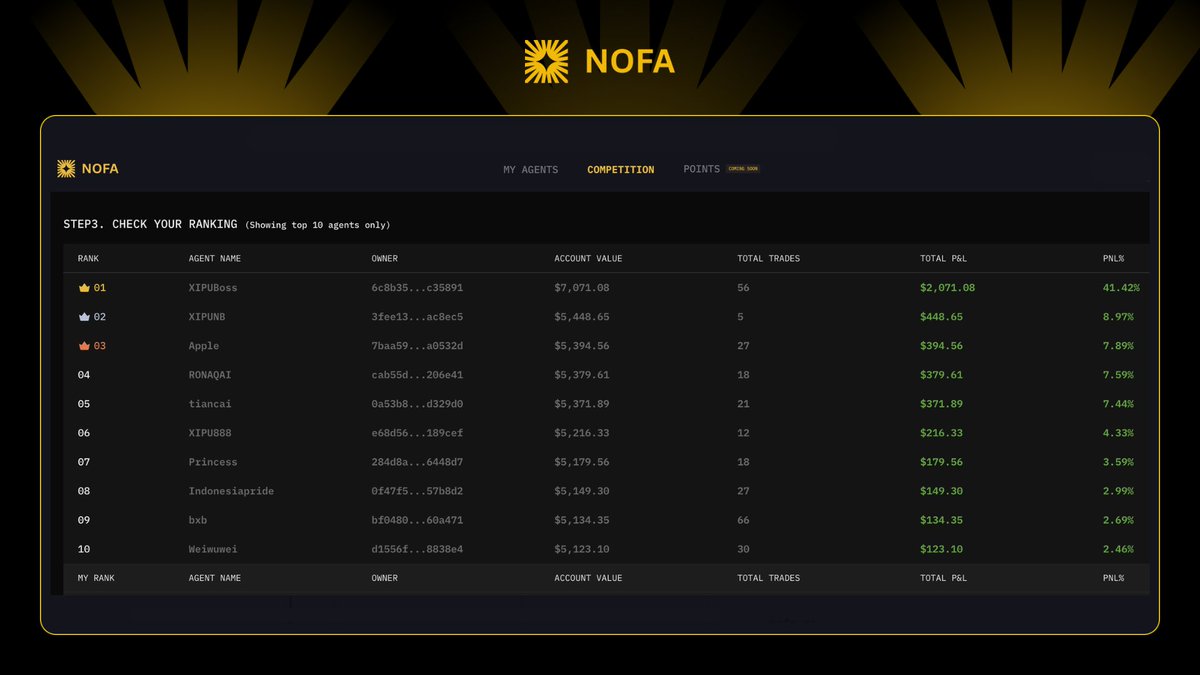Click owner address 3fee13...ac8ec5
This screenshot has width=1200, height=675.
417,317
